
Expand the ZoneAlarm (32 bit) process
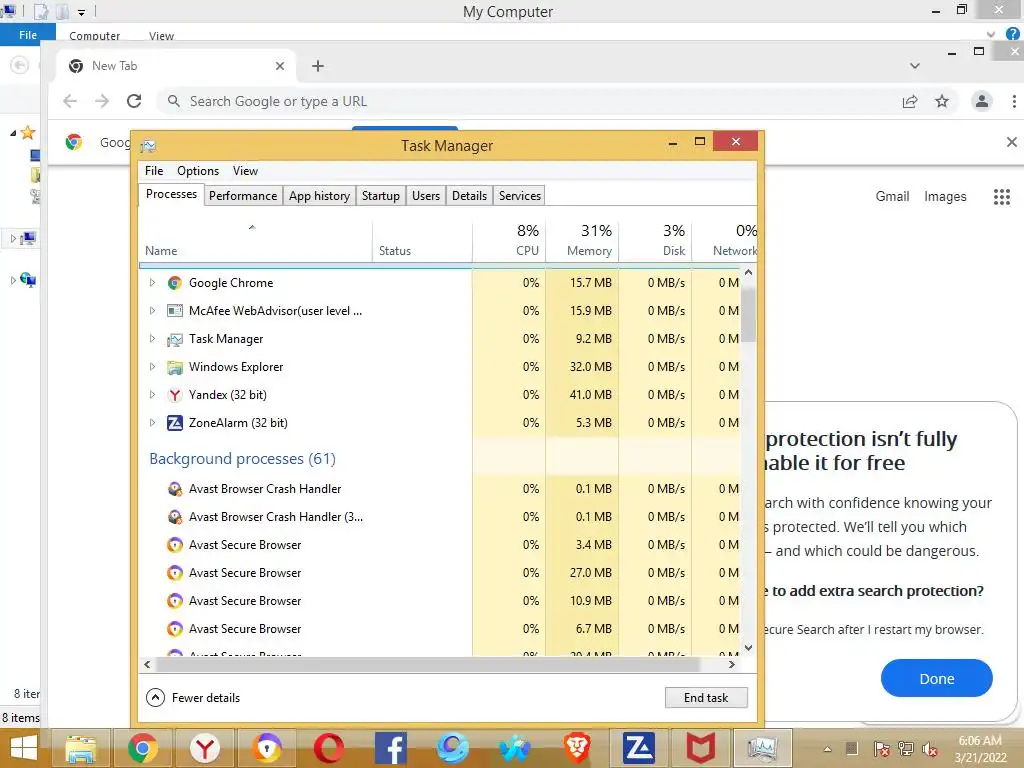coord(152,423)
